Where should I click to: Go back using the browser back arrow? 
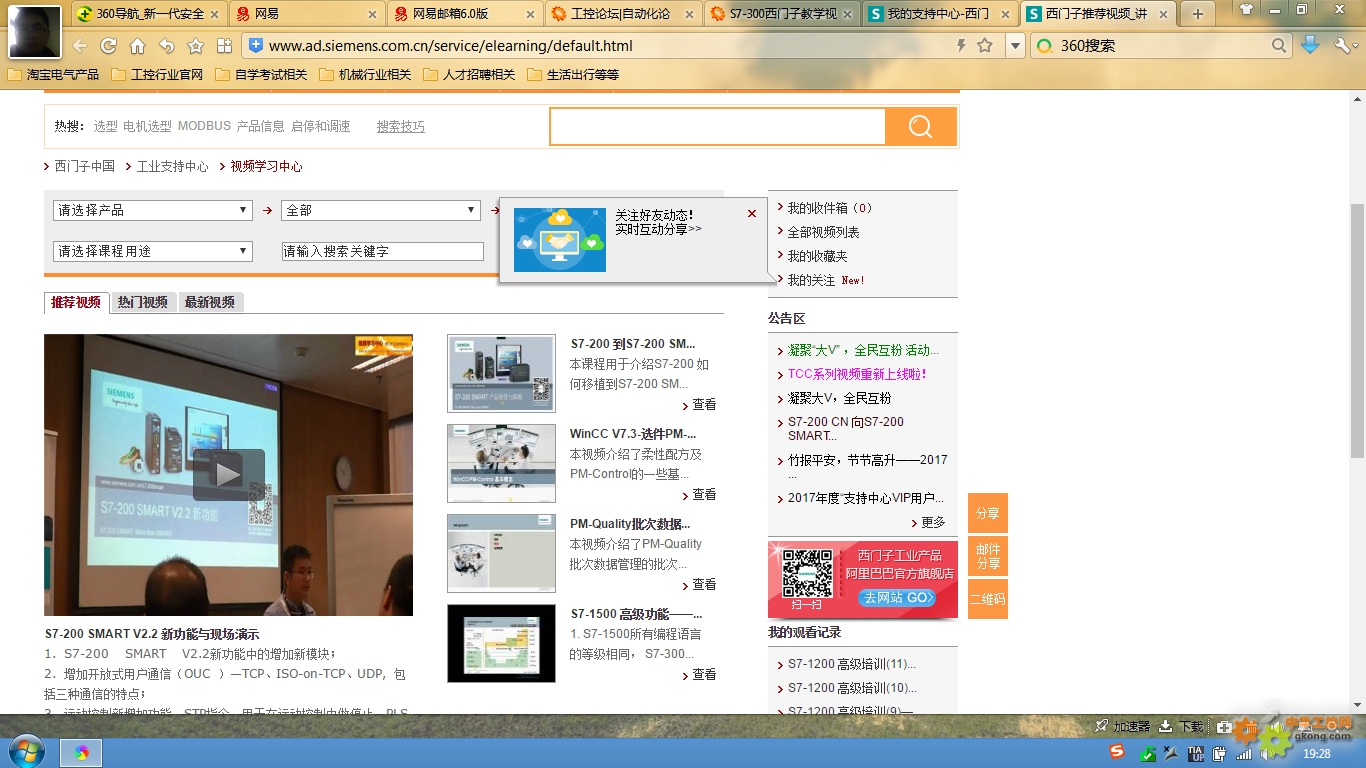click(80, 46)
